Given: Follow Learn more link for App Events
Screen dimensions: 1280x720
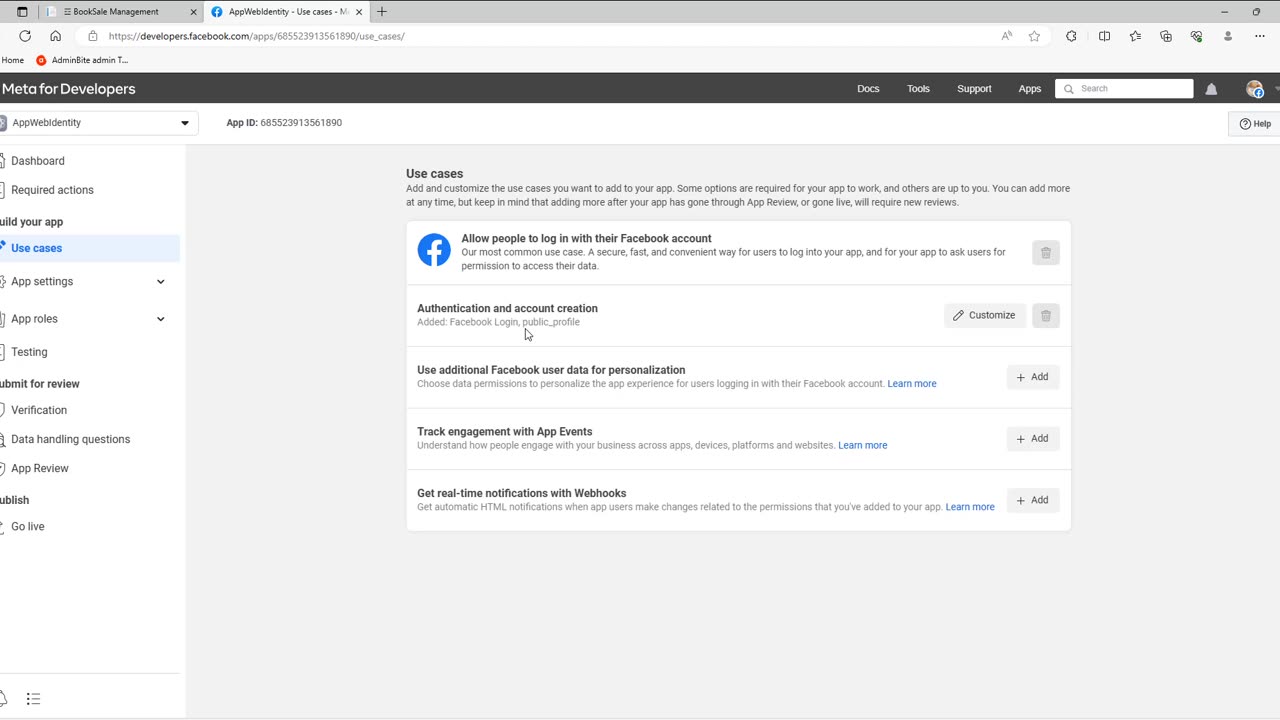Looking at the screenshot, I should tap(863, 446).
